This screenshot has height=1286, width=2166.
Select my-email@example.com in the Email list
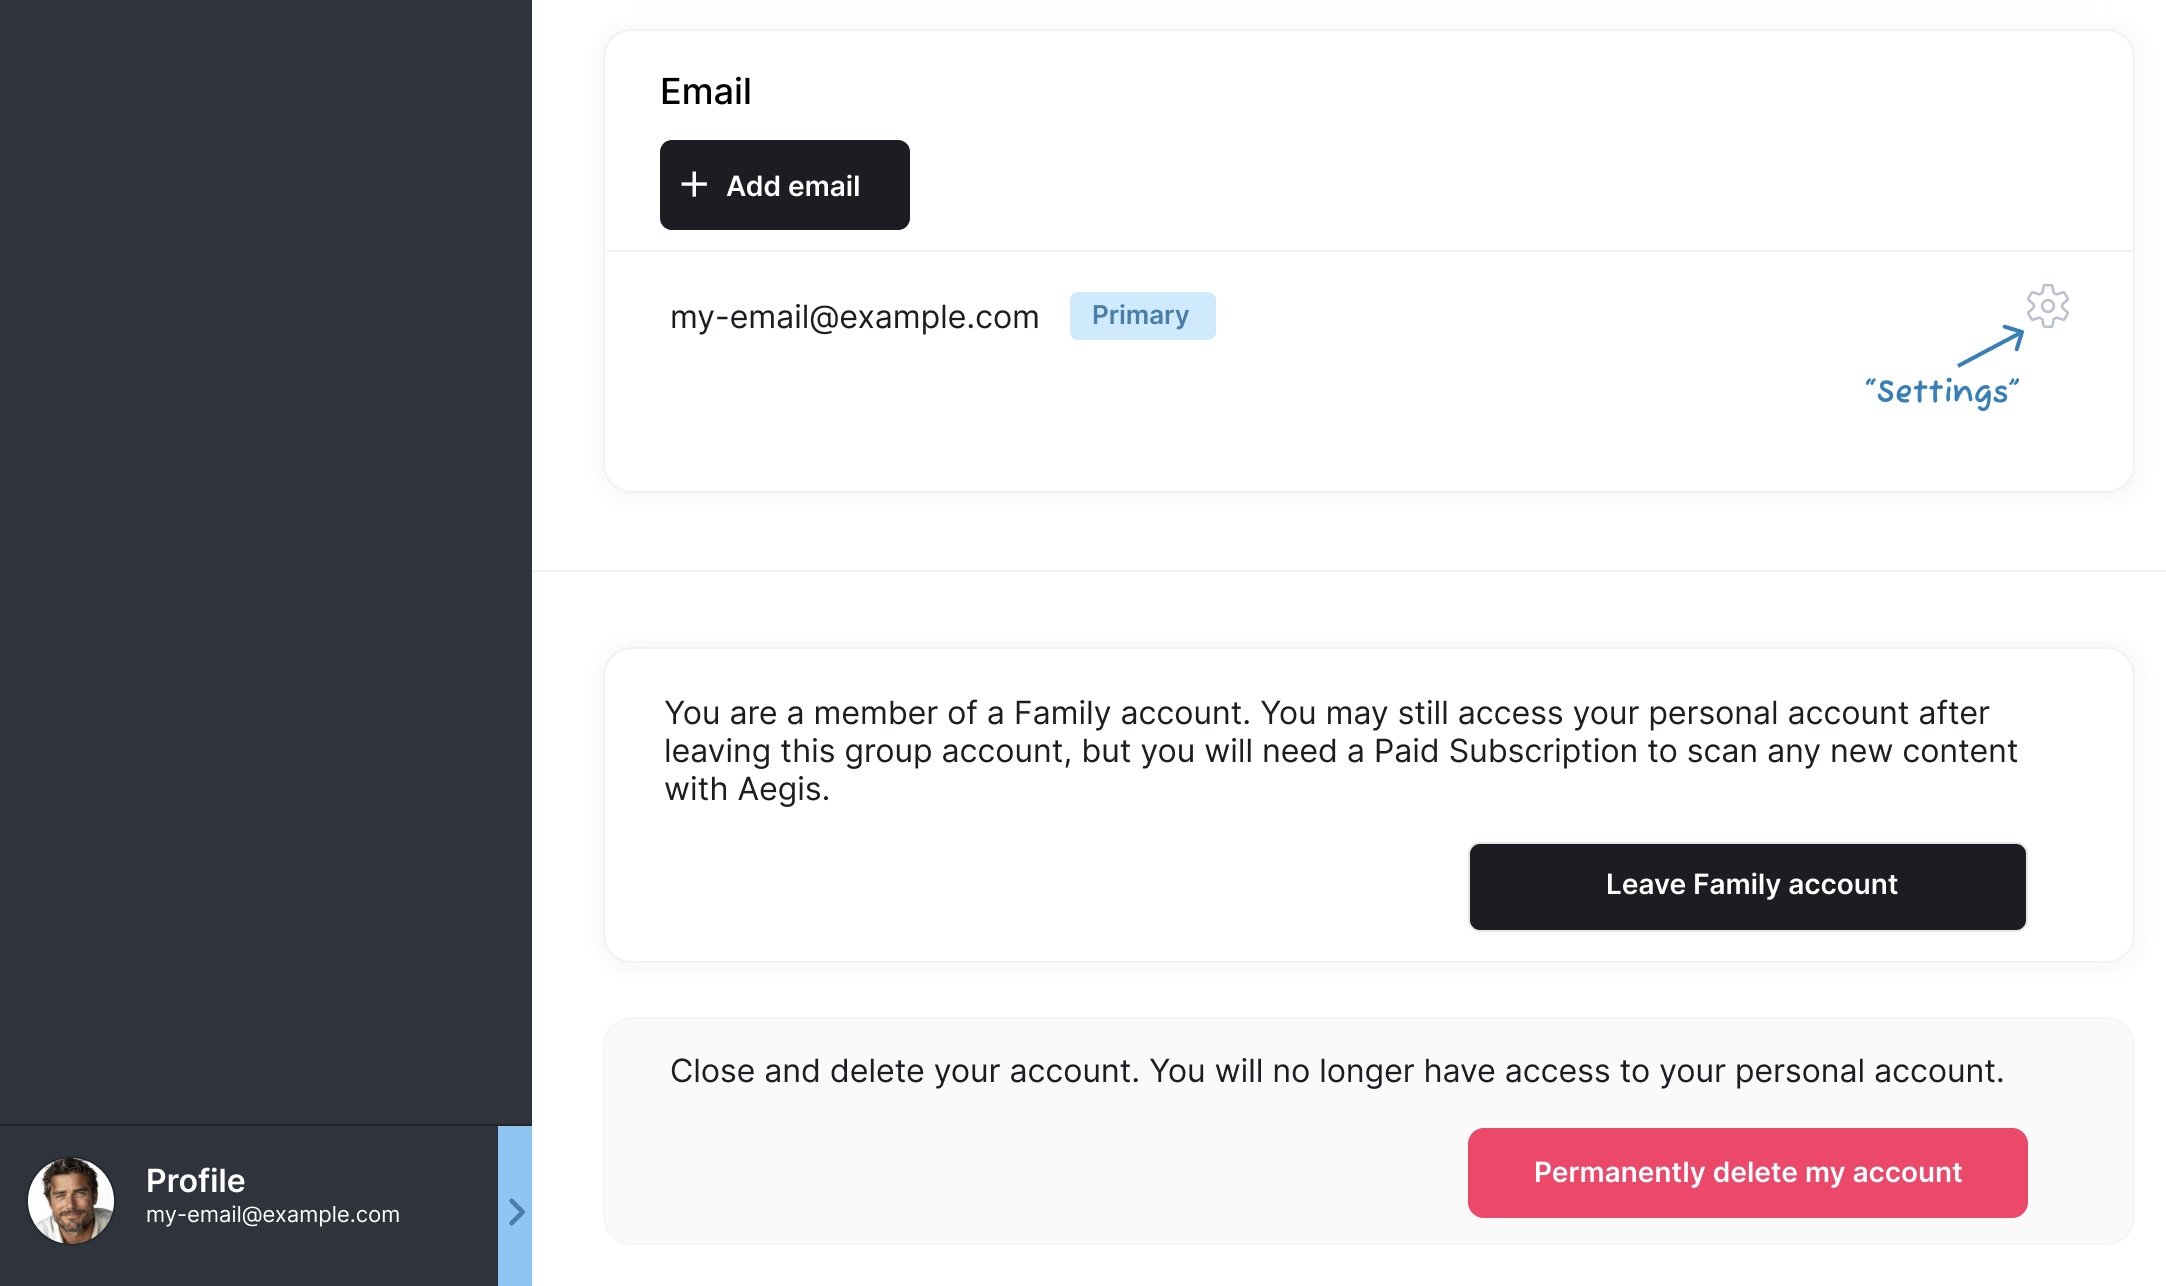[854, 317]
